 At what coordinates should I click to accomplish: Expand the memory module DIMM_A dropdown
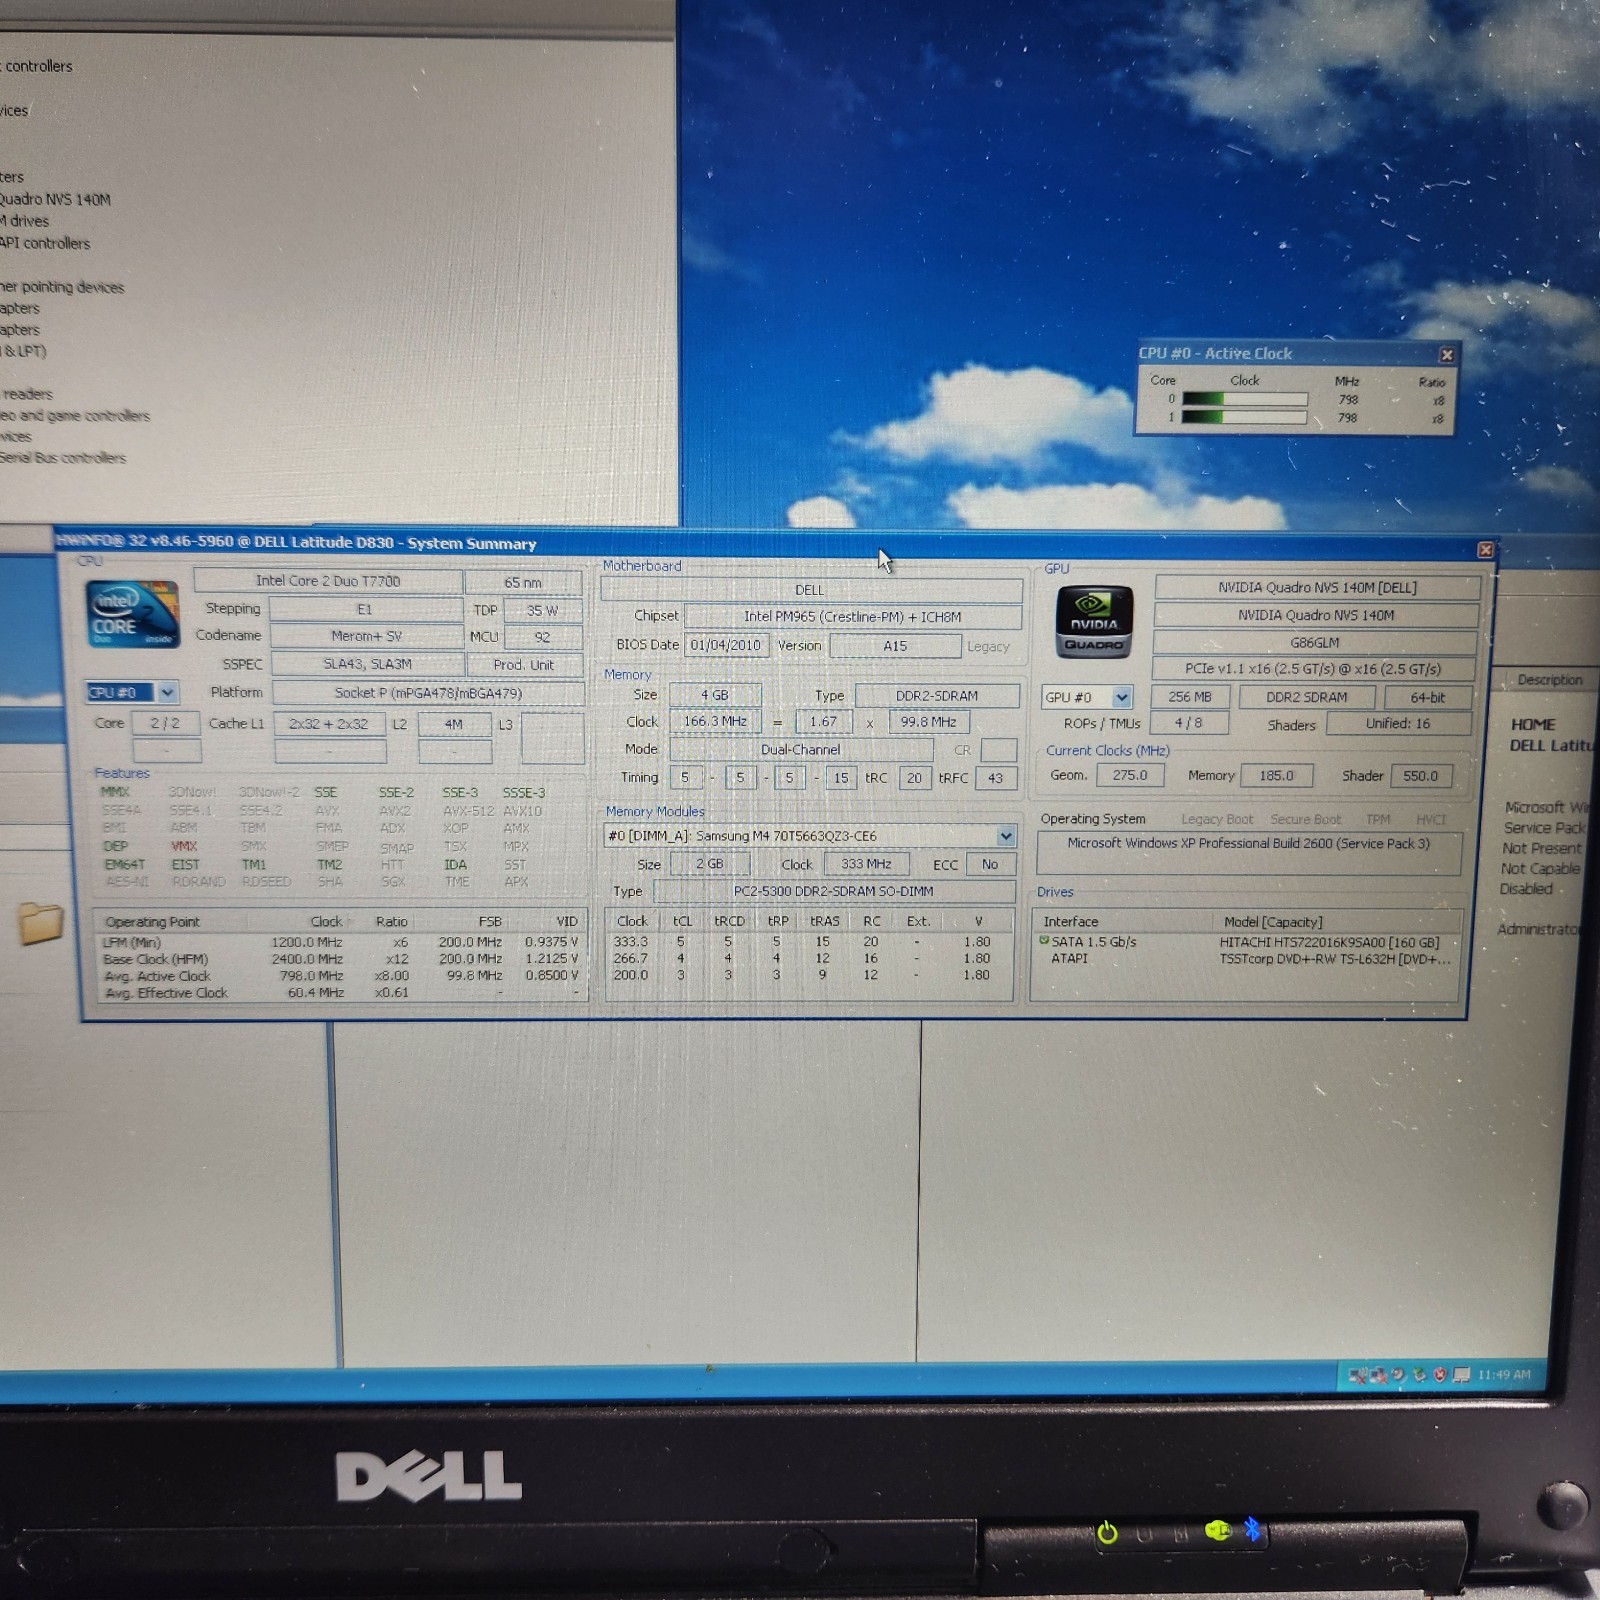point(1005,836)
